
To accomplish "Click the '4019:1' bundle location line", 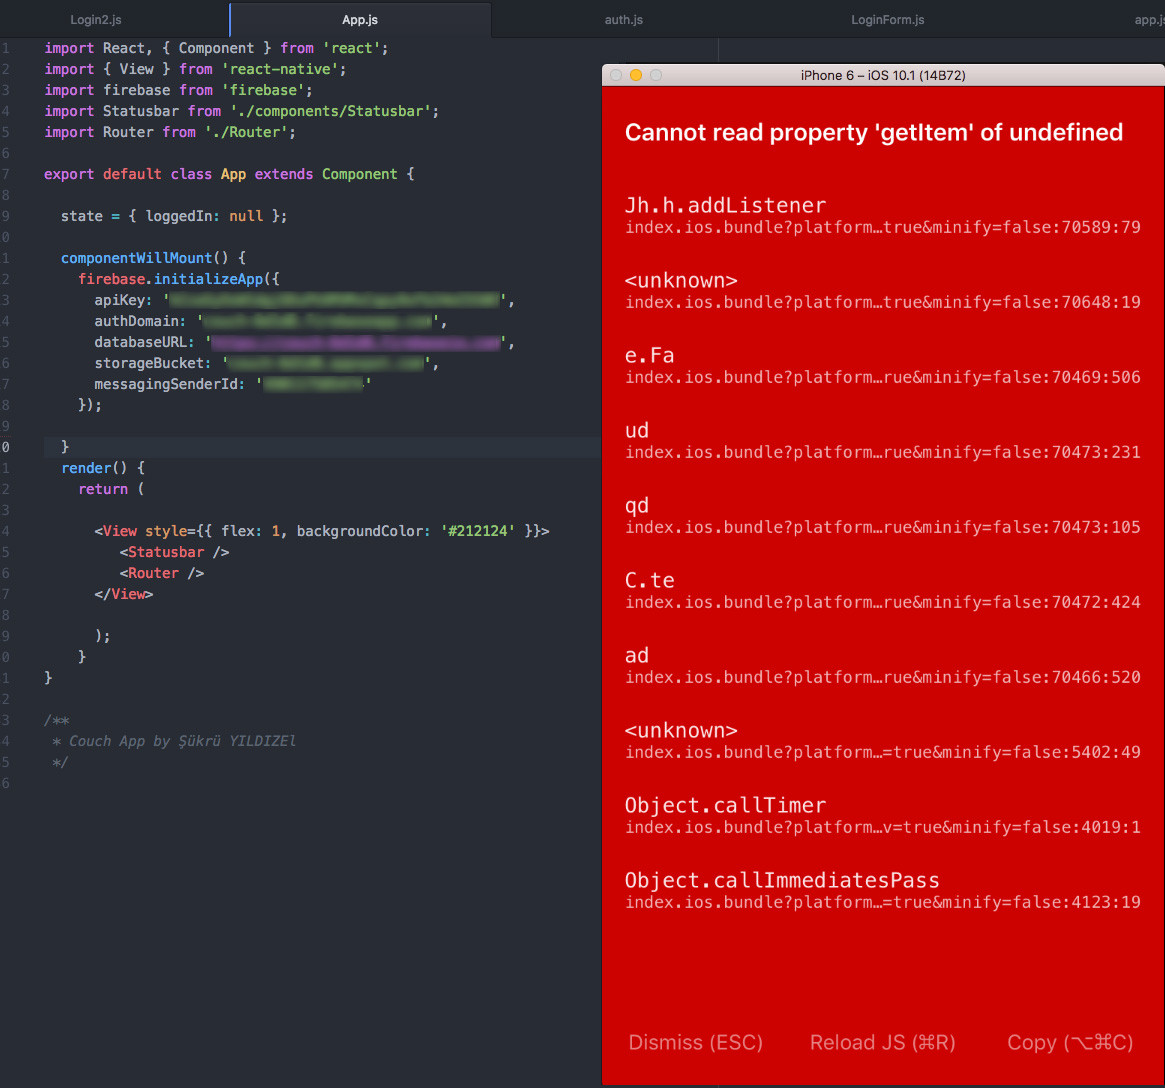I will (x=883, y=827).
